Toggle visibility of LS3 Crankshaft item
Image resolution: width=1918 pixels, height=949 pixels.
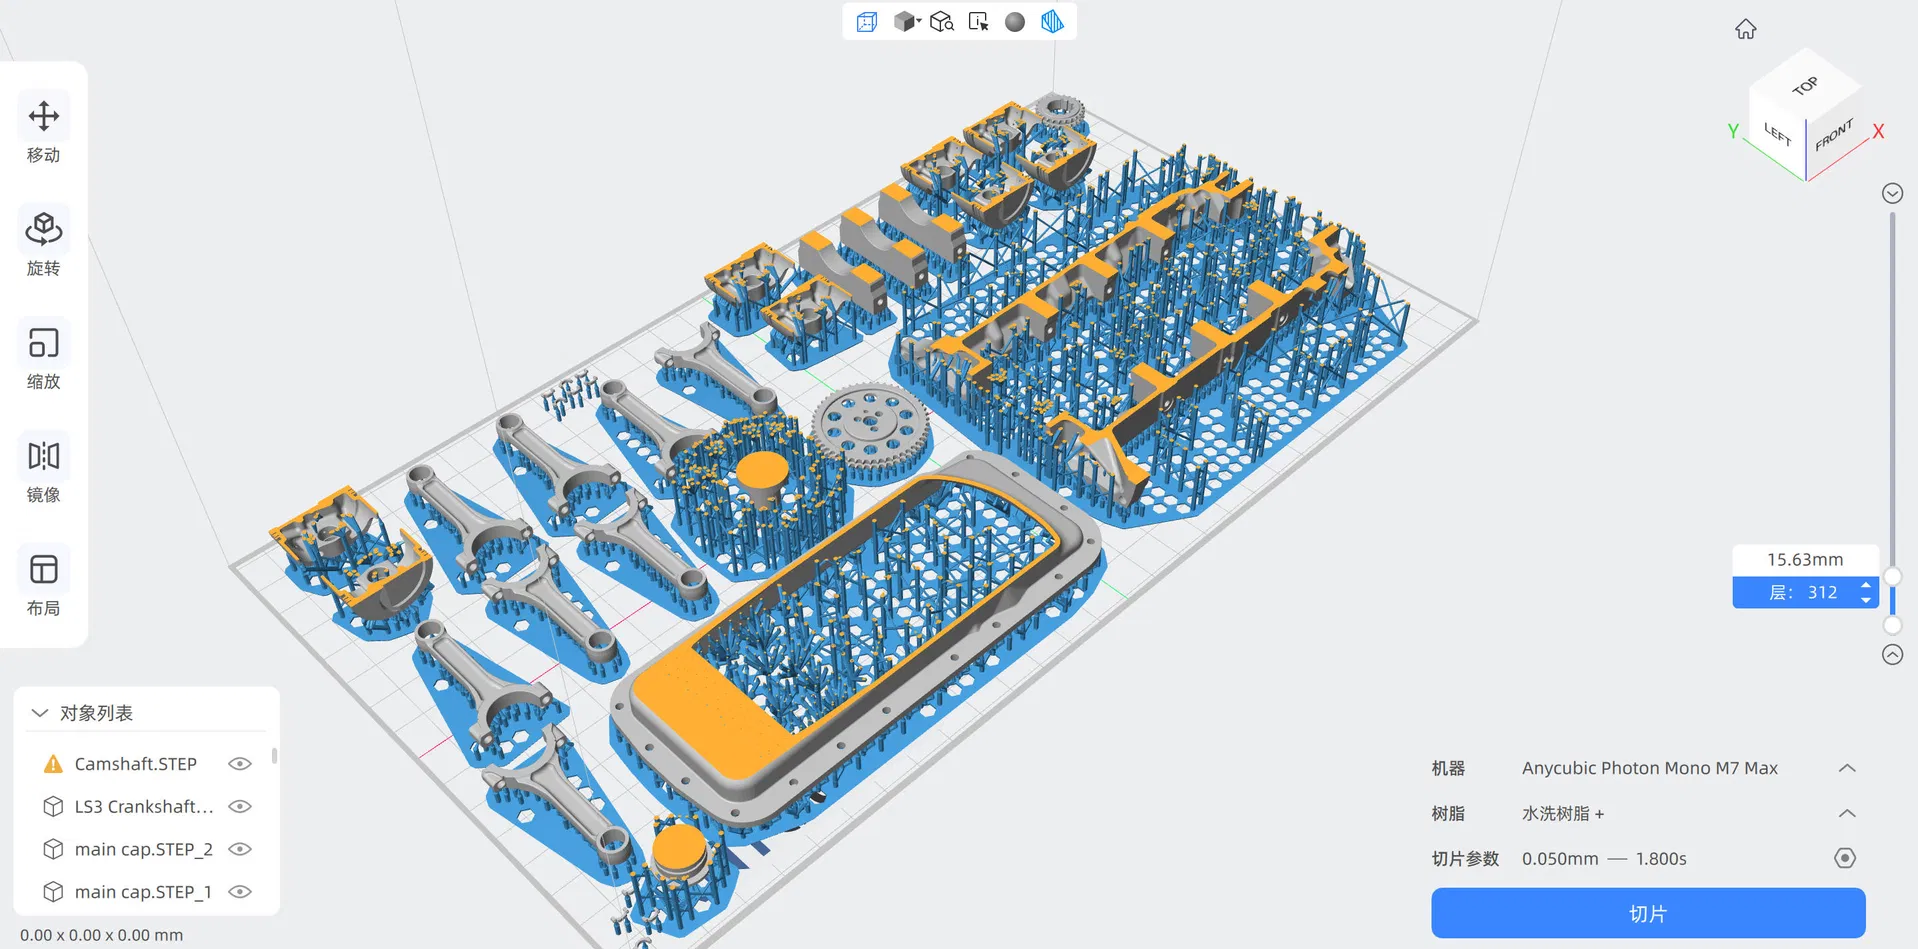click(x=240, y=806)
